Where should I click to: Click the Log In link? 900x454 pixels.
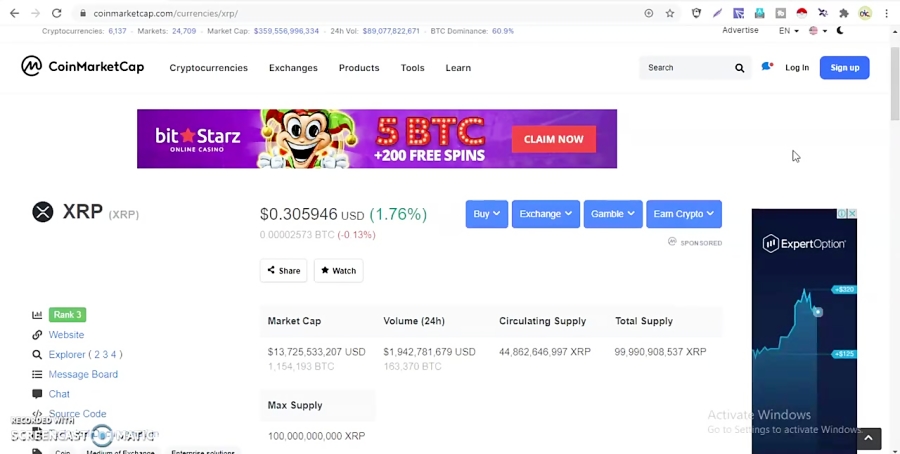[x=797, y=68]
